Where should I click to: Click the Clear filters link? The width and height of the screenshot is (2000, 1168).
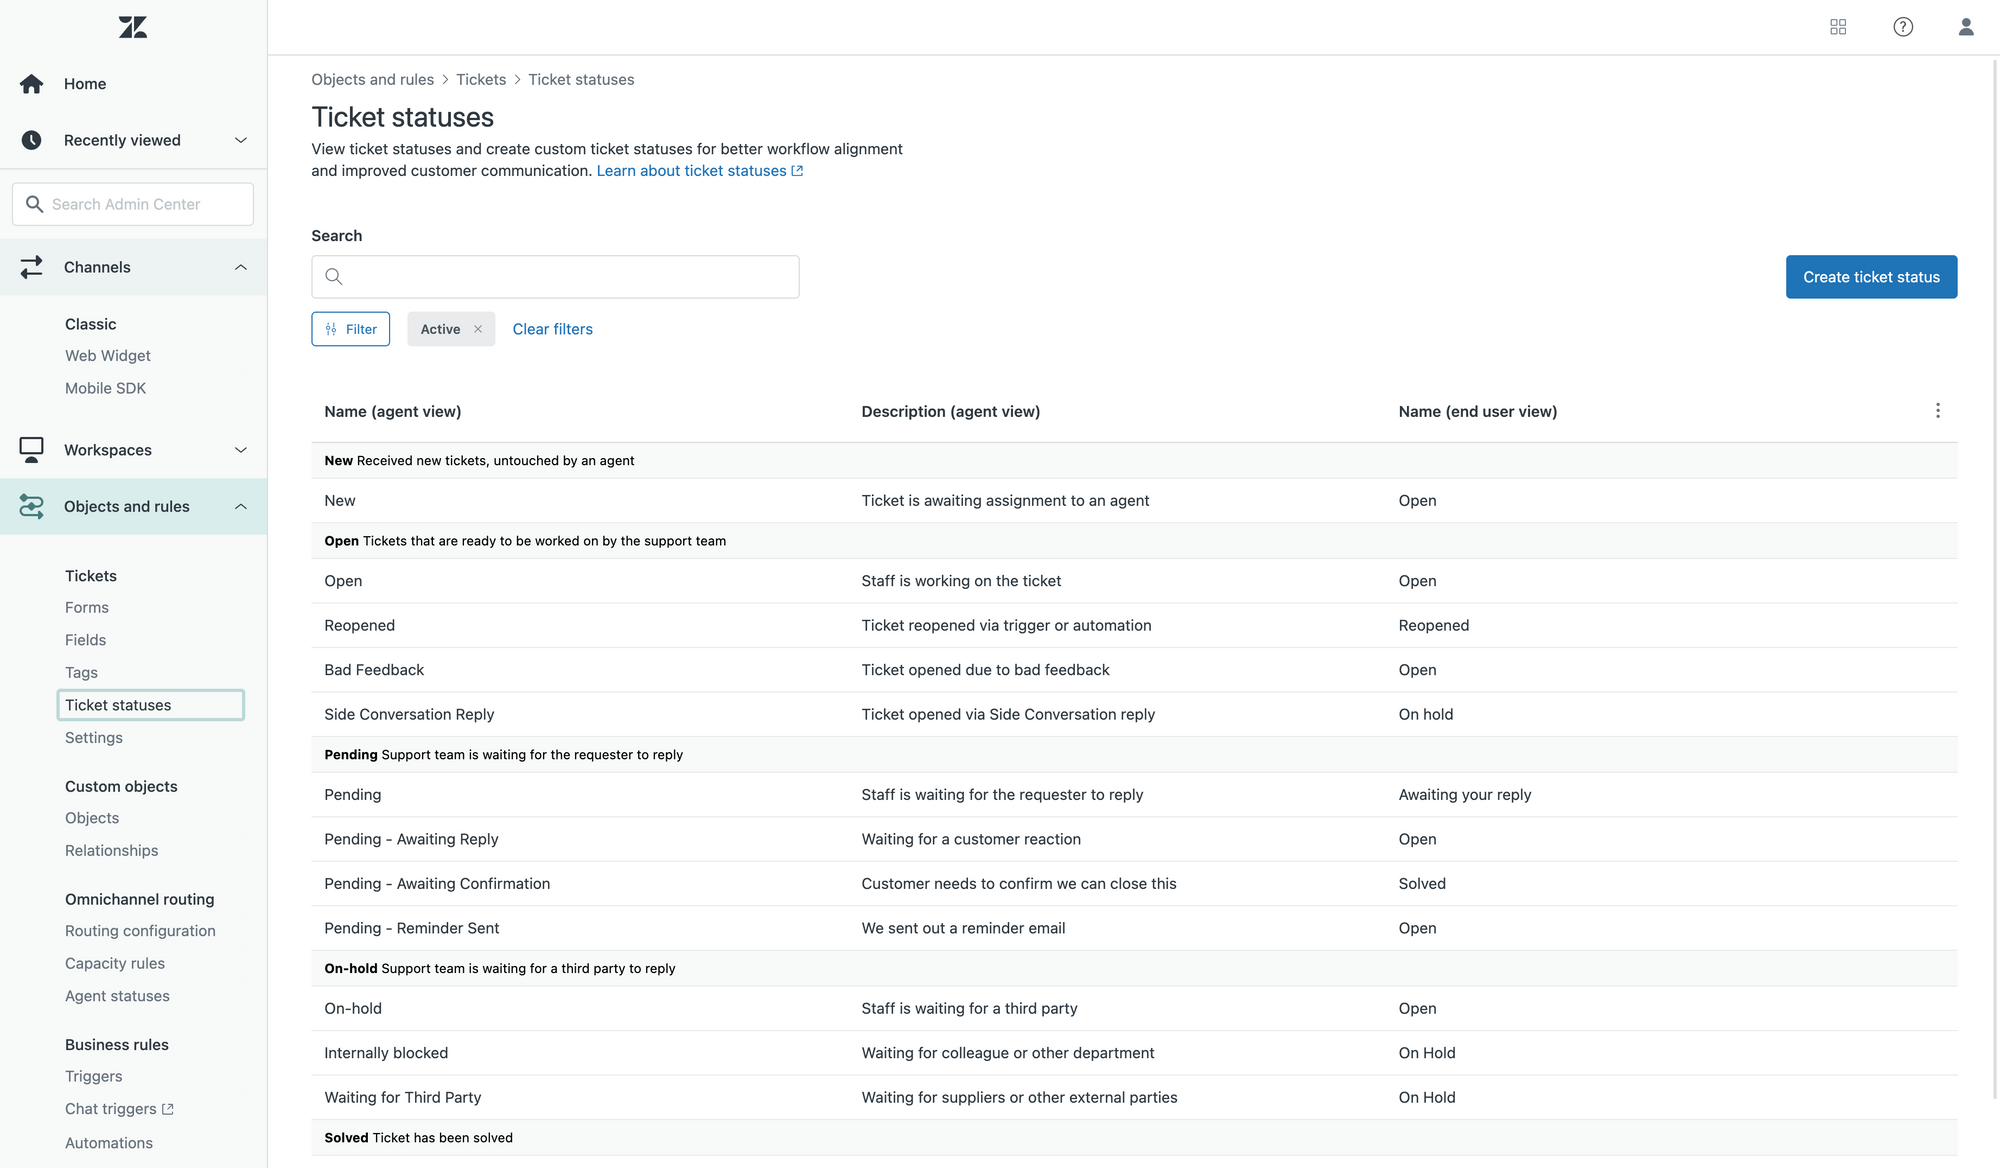tap(552, 329)
